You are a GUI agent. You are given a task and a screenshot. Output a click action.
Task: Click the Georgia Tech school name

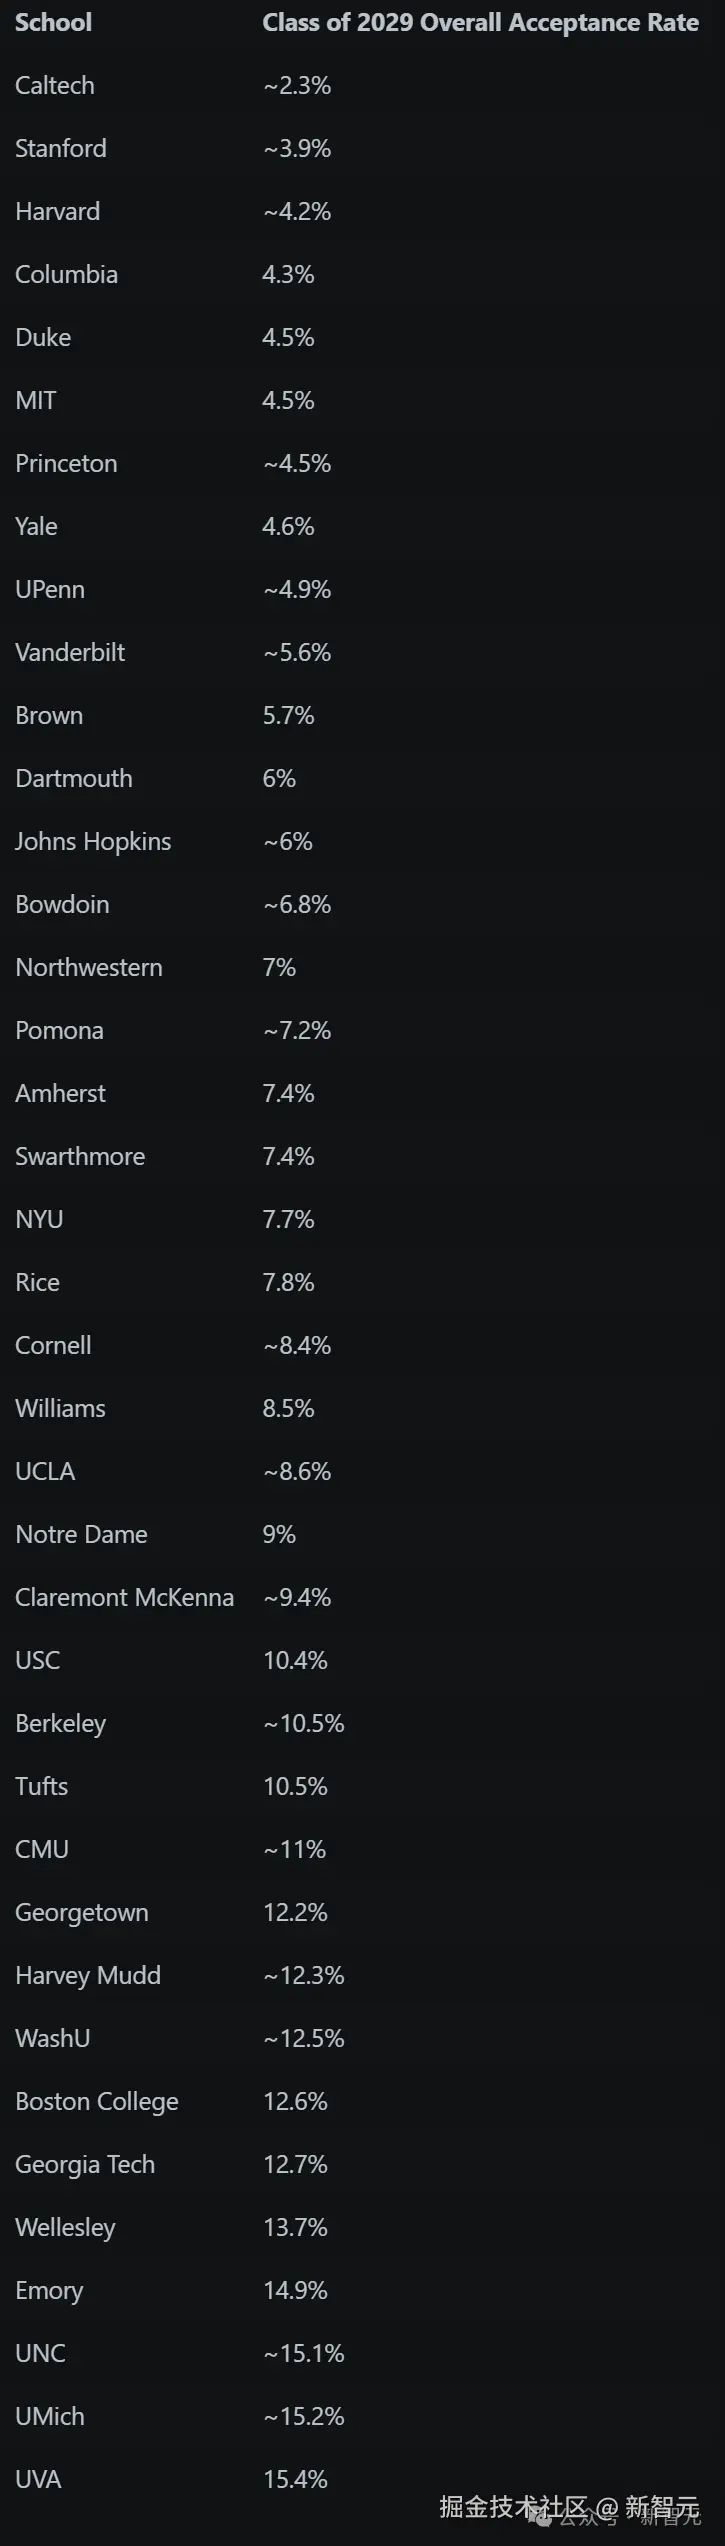click(85, 2164)
